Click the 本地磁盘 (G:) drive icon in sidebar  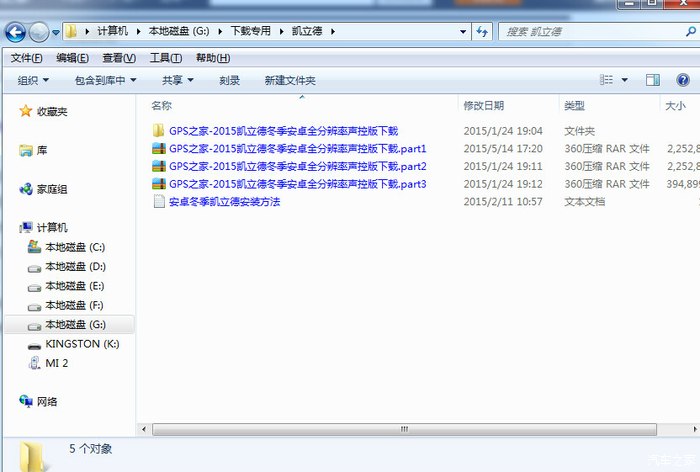pyautogui.click(x=34, y=326)
